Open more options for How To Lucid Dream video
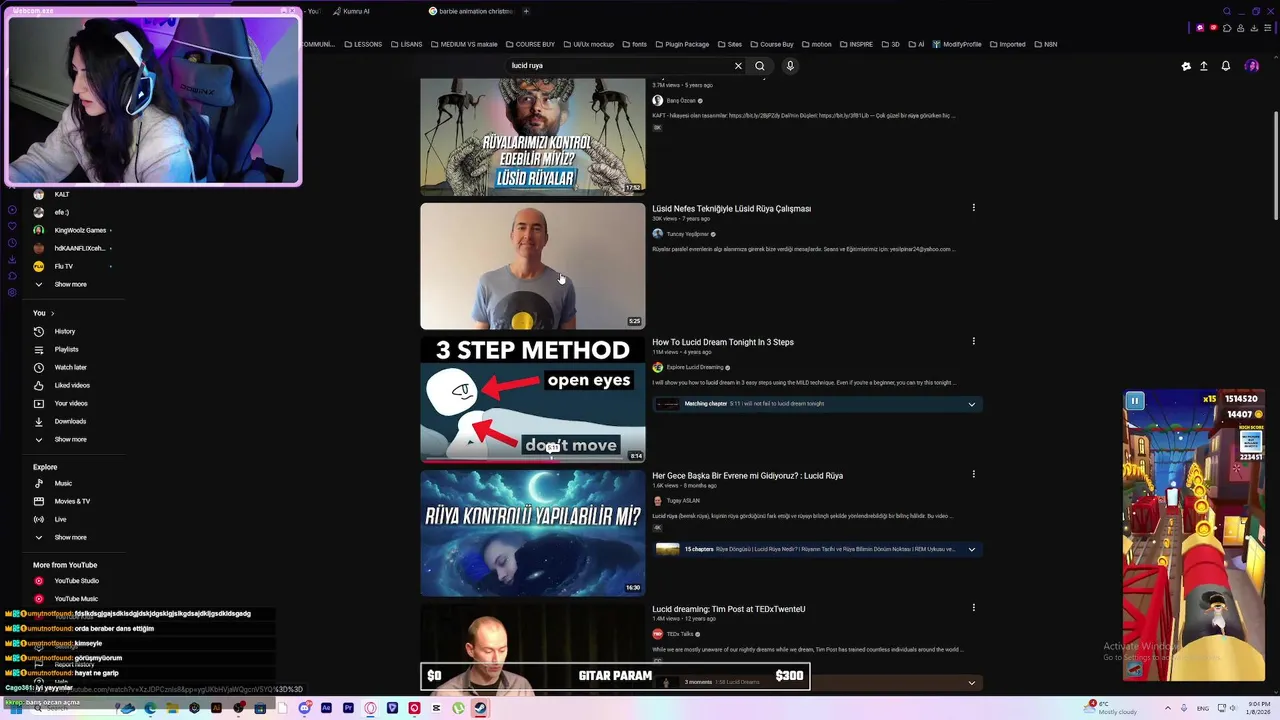The height and width of the screenshot is (720, 1280). point(973,341)
